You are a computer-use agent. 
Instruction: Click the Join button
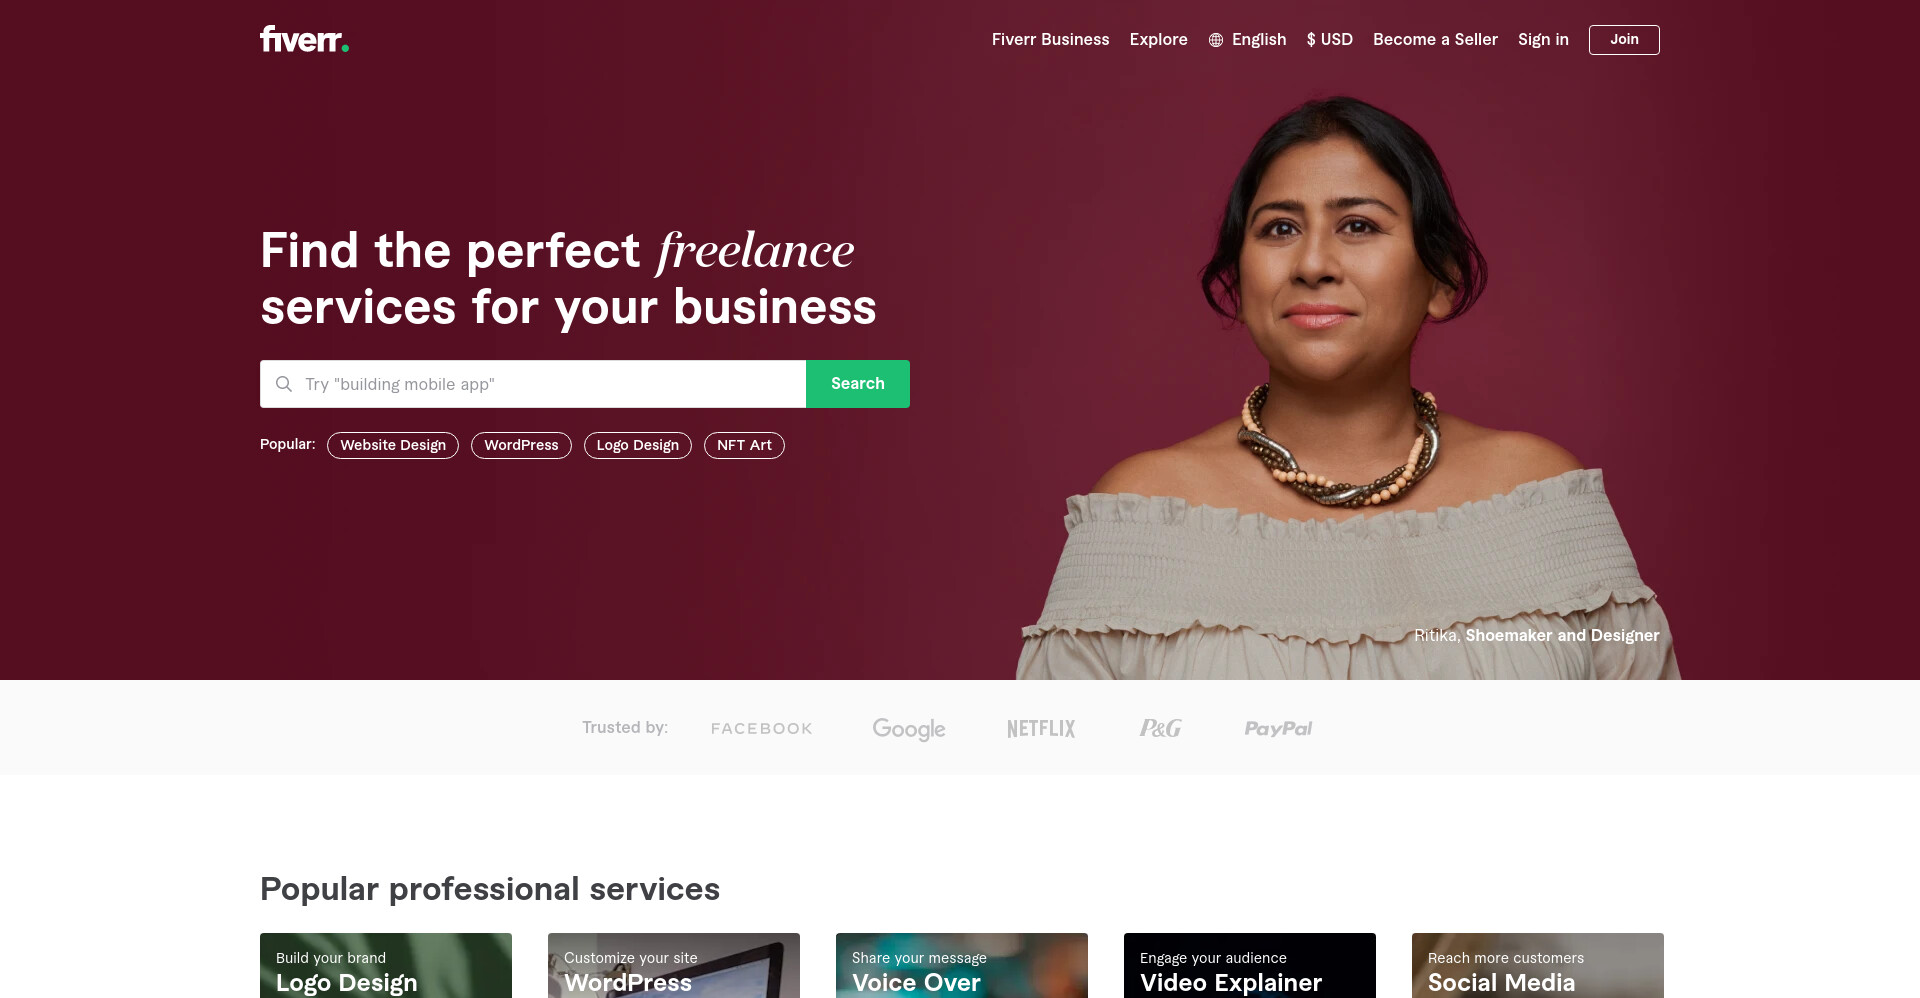point(1624,40)
